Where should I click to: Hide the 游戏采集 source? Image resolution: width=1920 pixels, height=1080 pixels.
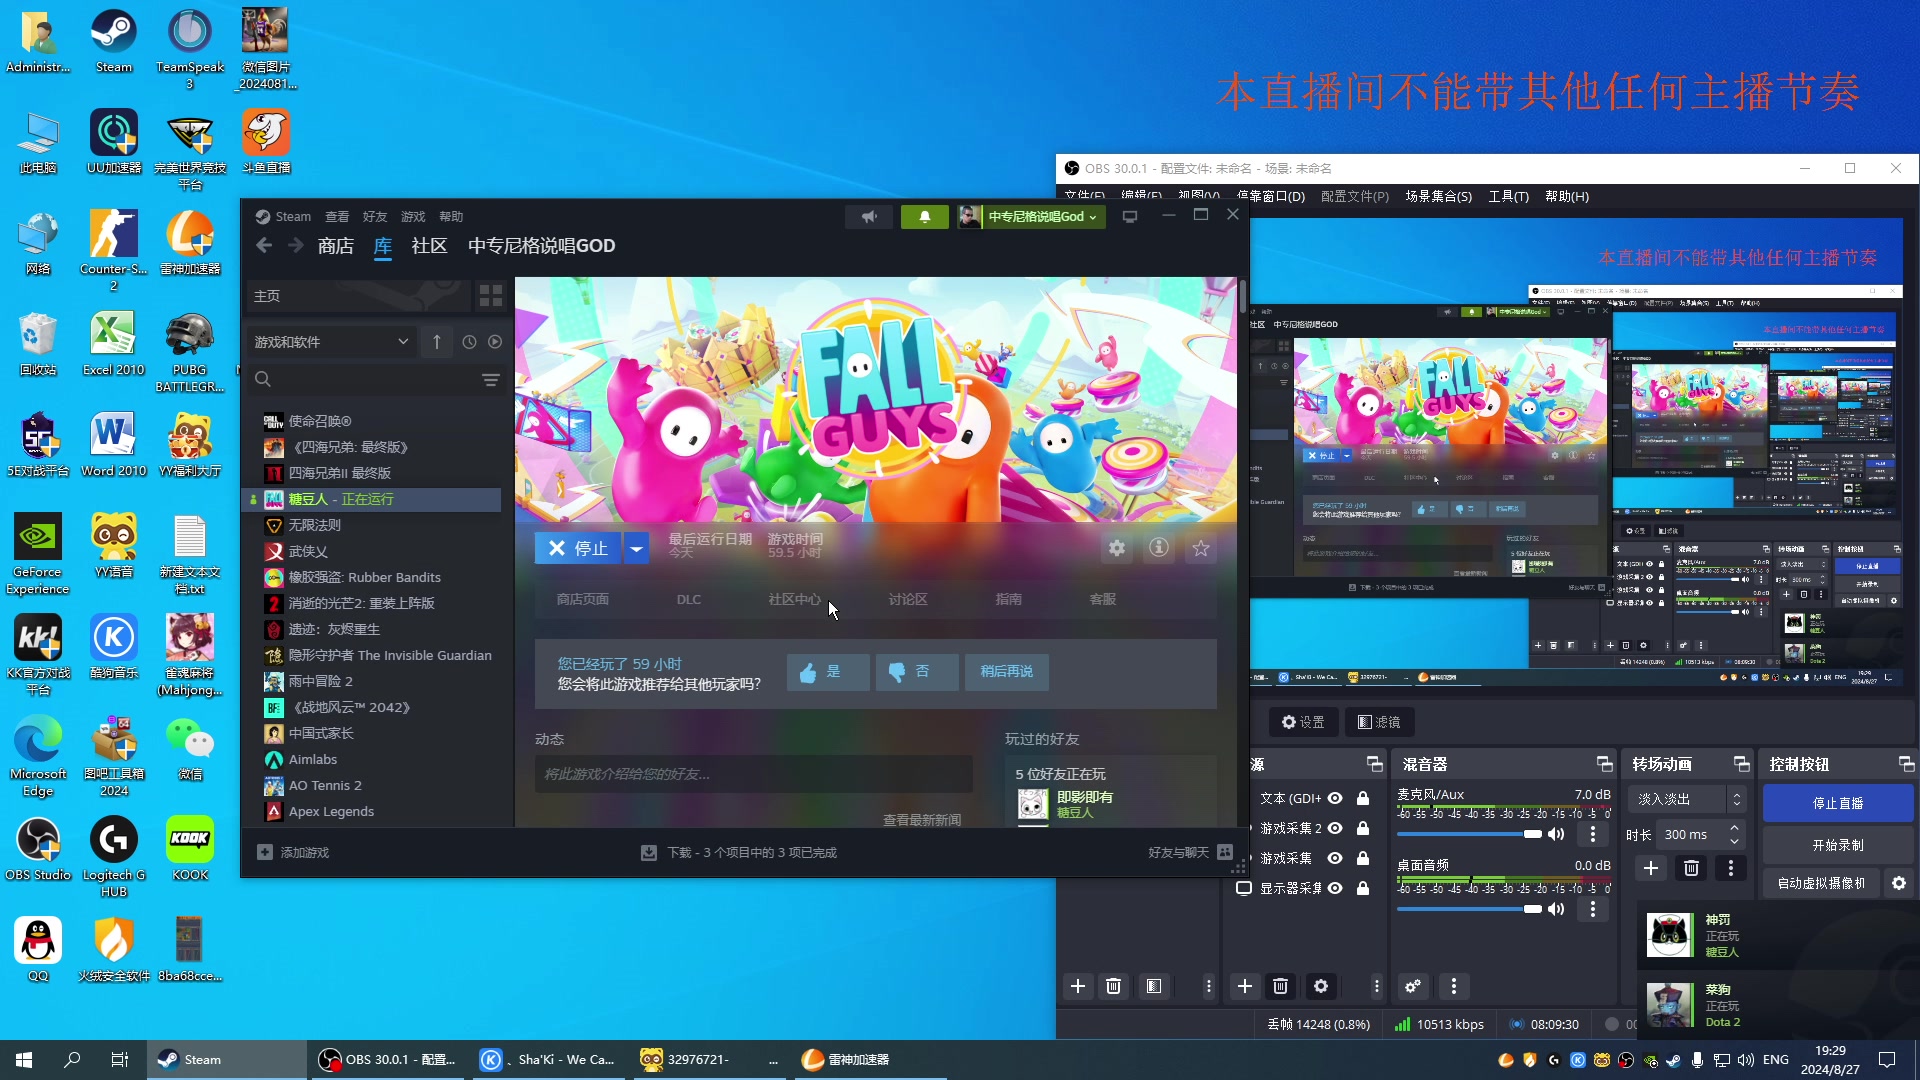[1334, 858]
